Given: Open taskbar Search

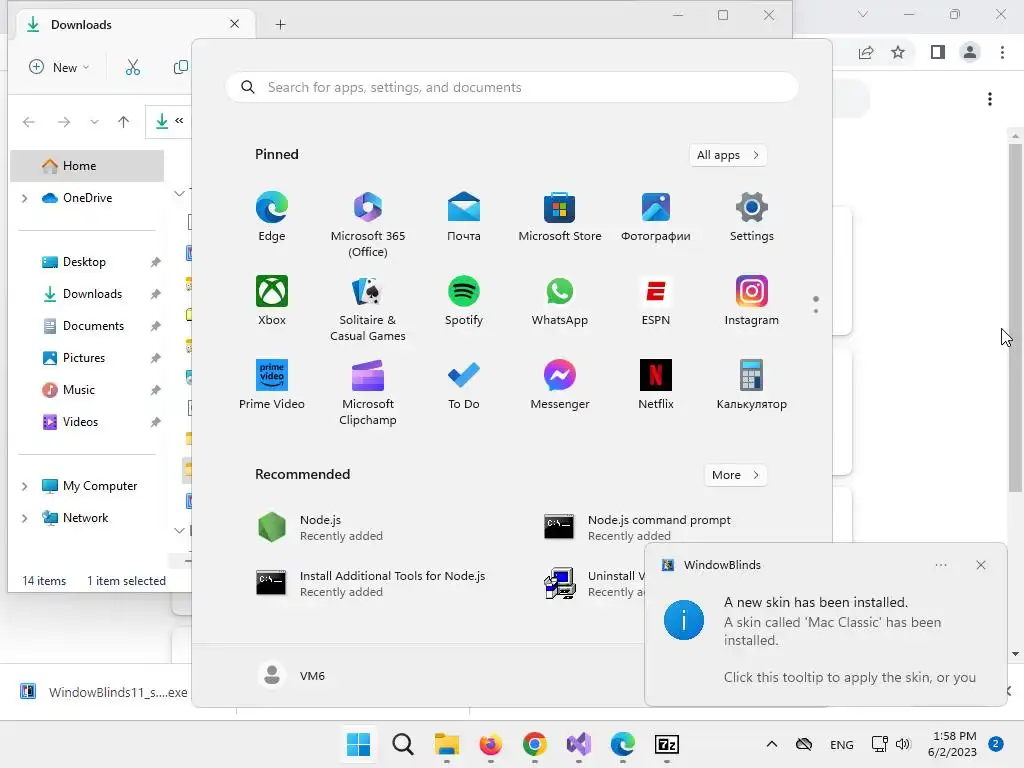Looking at the screenshot, I should click(x=403, y=744).
